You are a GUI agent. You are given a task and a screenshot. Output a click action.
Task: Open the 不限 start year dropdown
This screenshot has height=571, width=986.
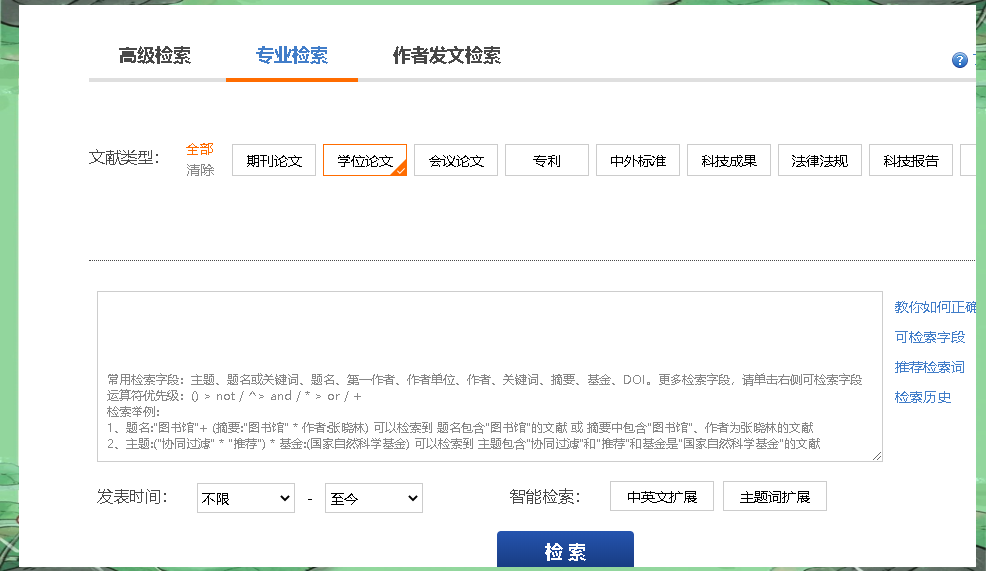246,498
